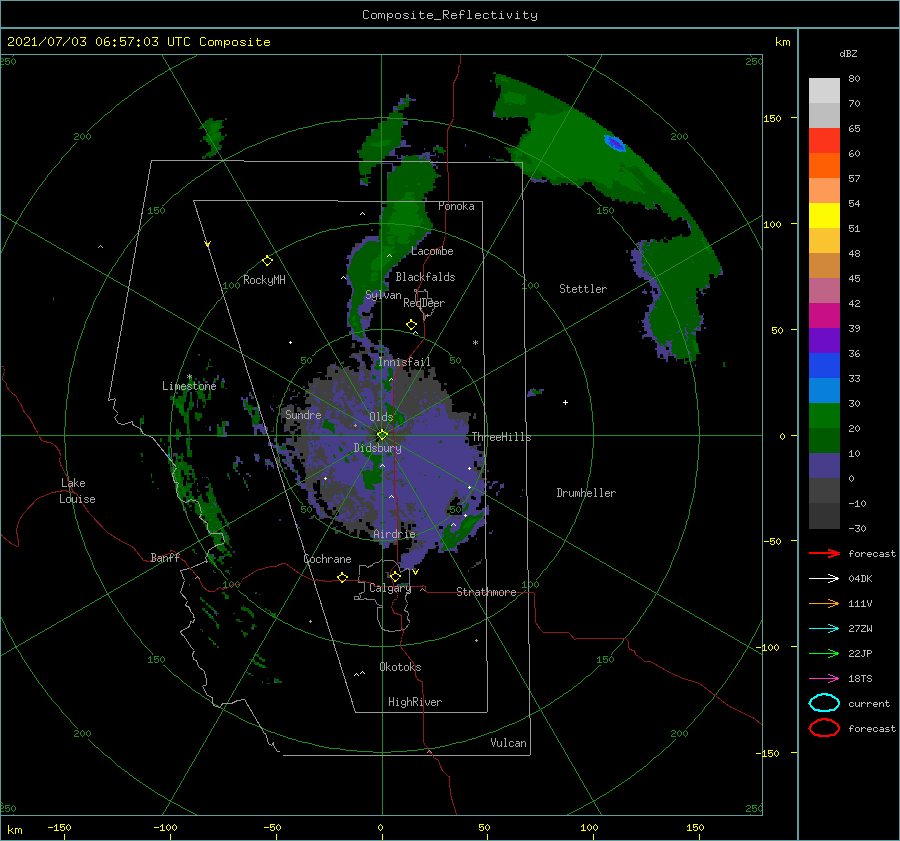900x841 pixels.
Task: Click the white 04DK arrow icon
Action: point(824,579)
